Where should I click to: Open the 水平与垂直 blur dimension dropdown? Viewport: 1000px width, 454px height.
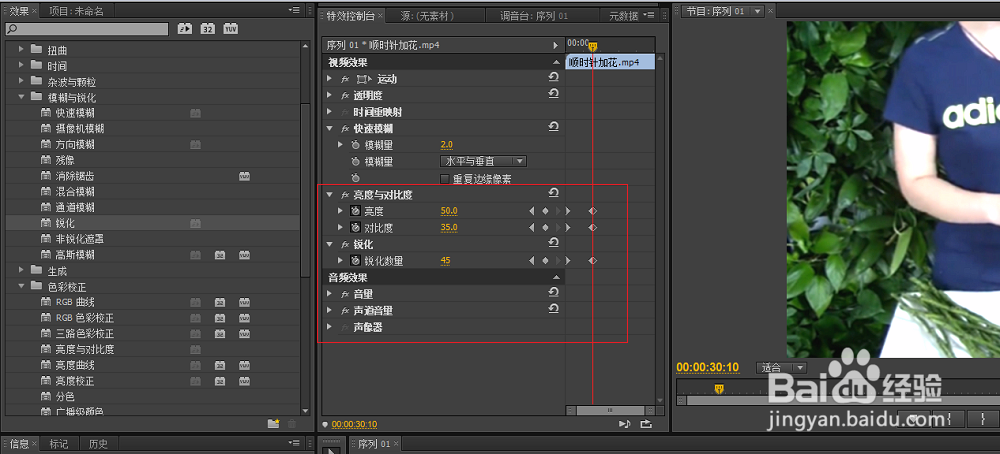[483, 161]
